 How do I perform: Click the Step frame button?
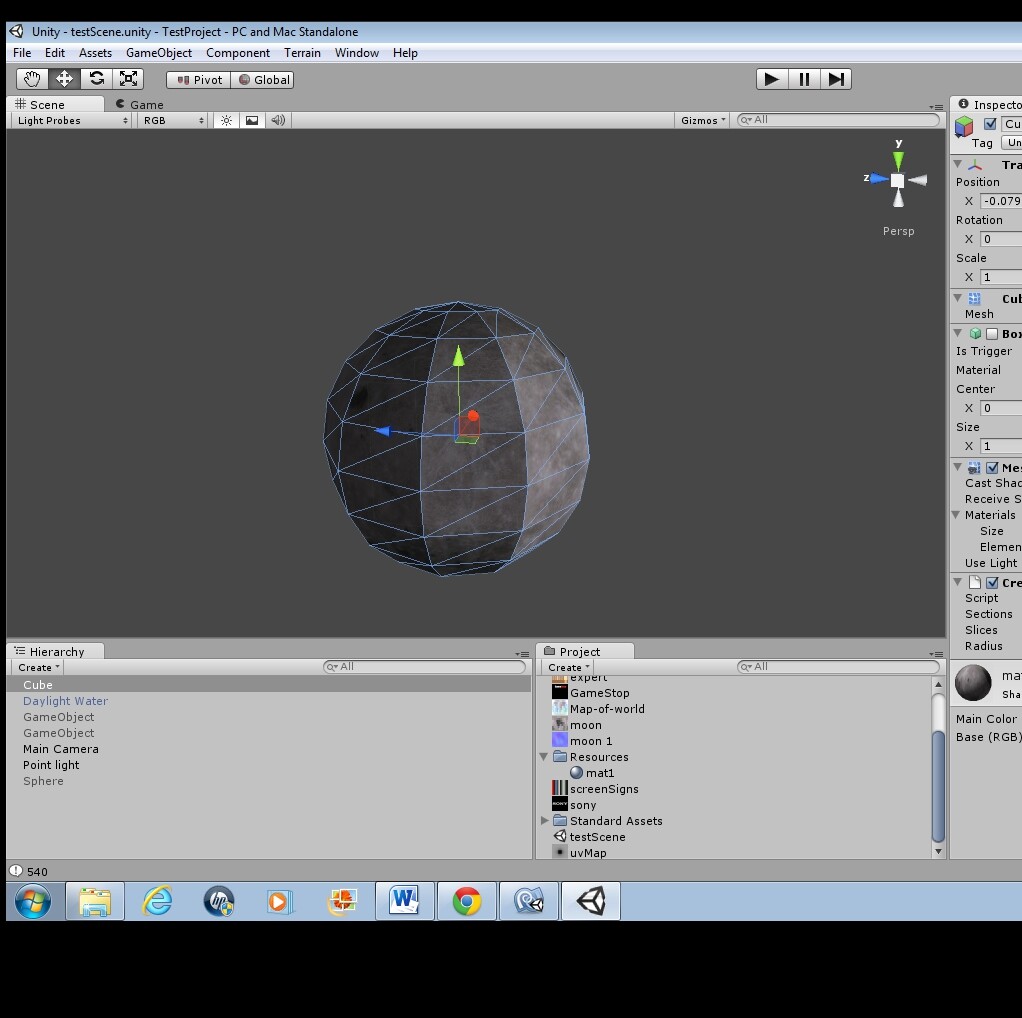point(837,78)
